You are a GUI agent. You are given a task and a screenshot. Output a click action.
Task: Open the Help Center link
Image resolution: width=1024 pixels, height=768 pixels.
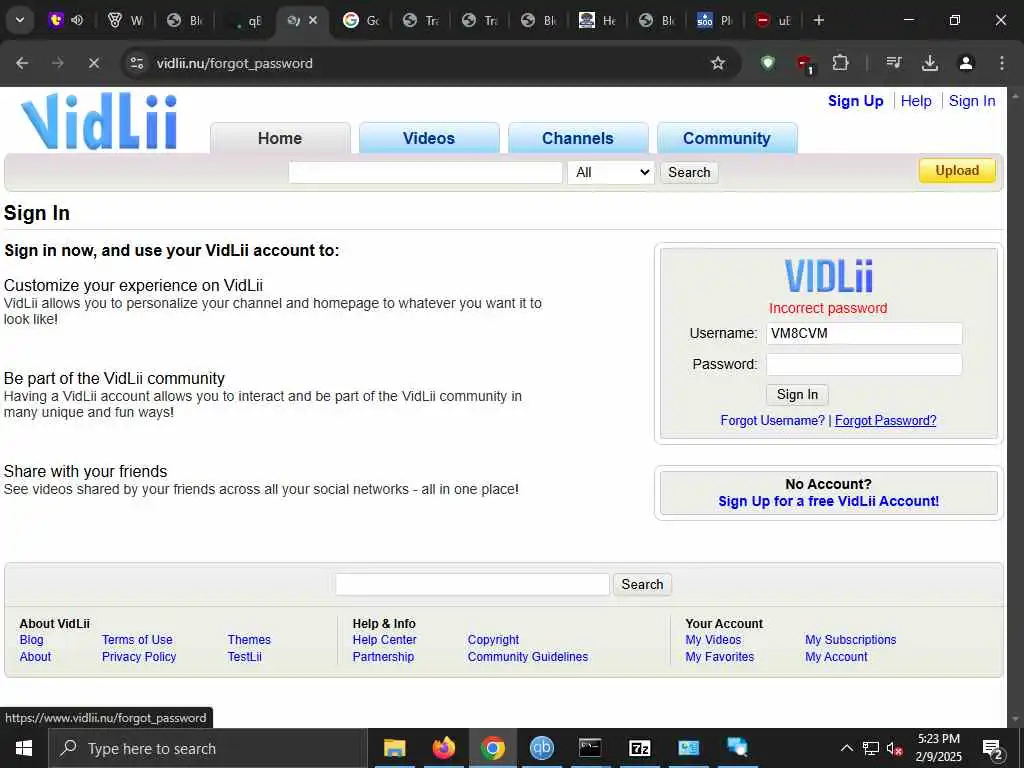point(384,640)
